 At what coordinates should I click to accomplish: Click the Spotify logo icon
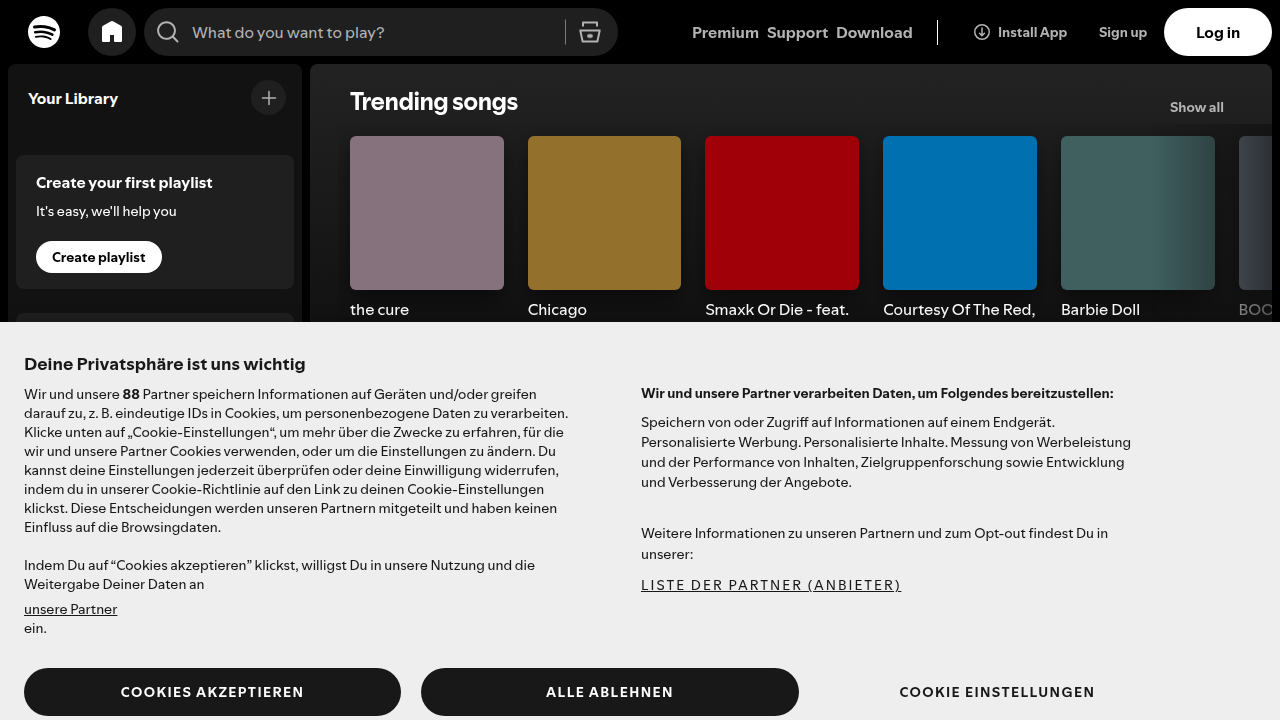44,32
